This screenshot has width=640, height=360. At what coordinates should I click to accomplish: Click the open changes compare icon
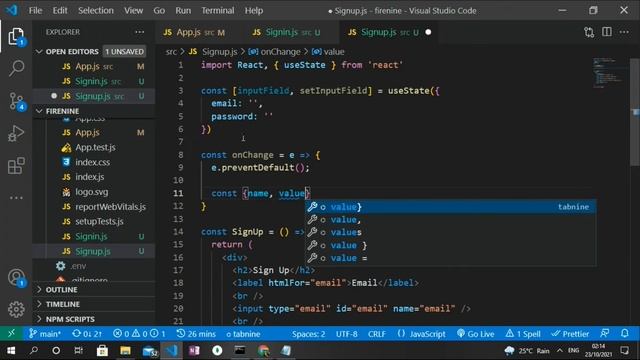click(589, 32)
